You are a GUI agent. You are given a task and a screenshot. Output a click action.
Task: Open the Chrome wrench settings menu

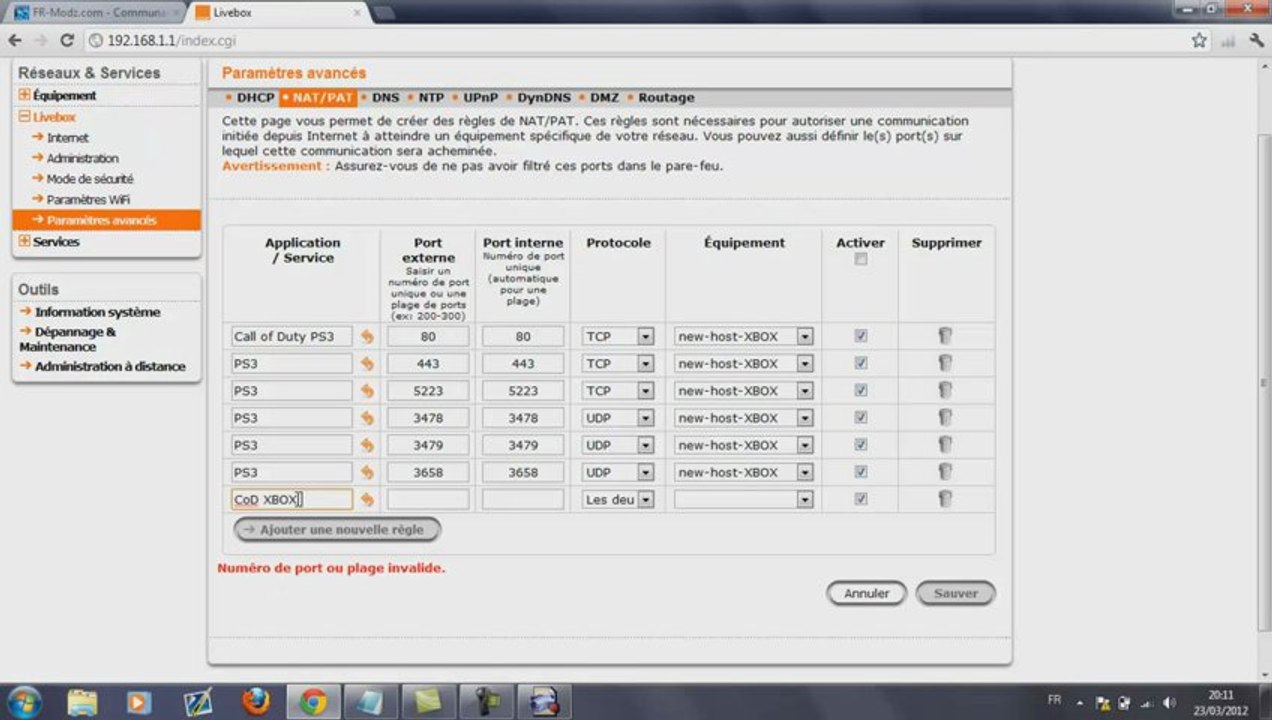point(1255,41)
